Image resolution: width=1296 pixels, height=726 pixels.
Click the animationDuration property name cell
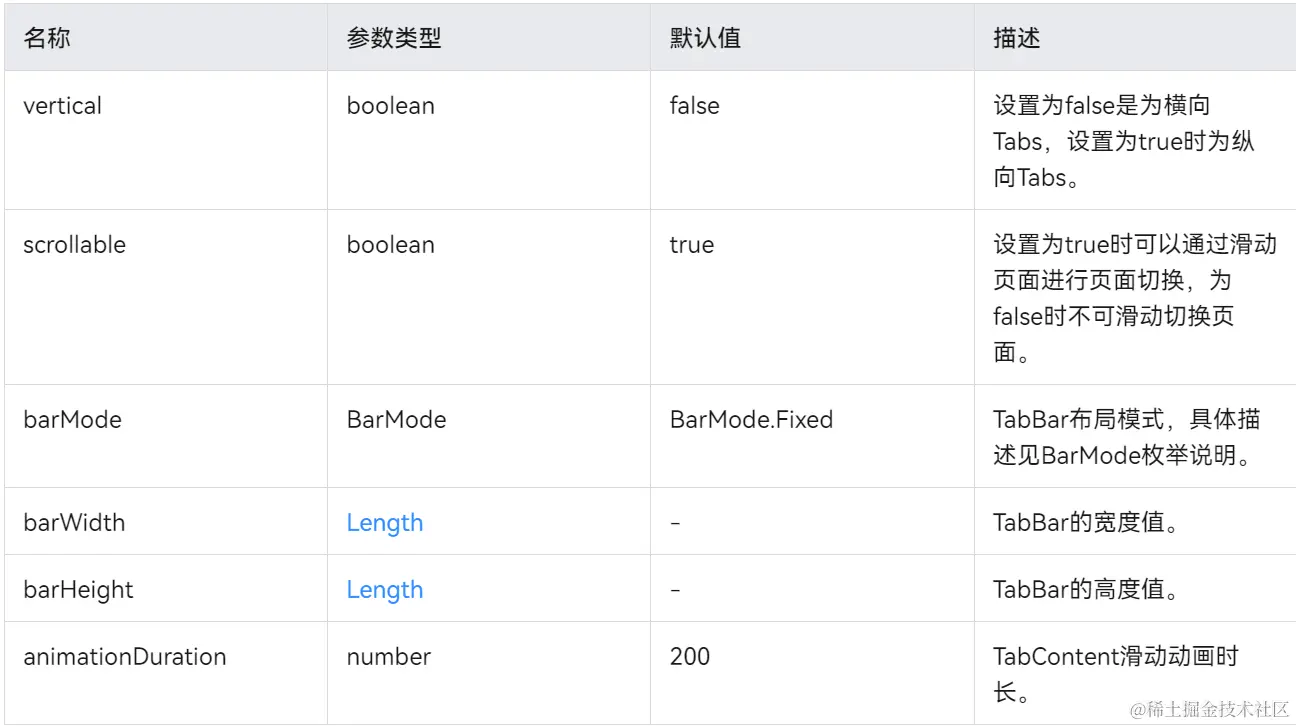(125, 656)
